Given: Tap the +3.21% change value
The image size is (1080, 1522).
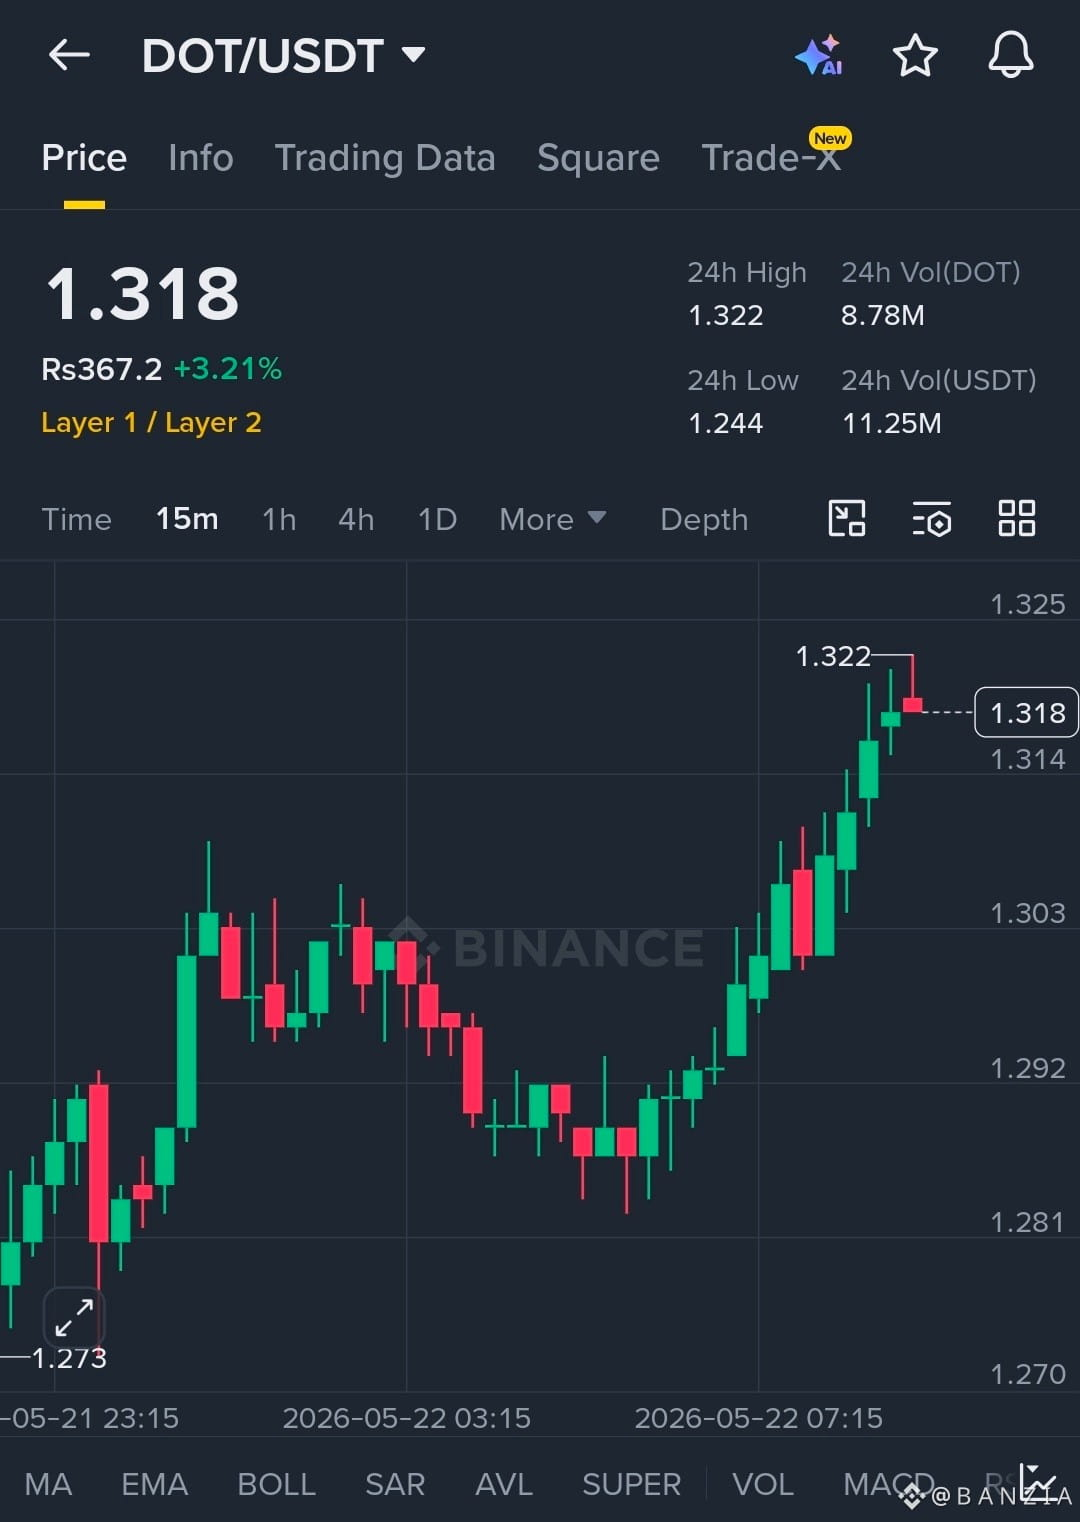Looking at the screenshot, I should [228, 369].
